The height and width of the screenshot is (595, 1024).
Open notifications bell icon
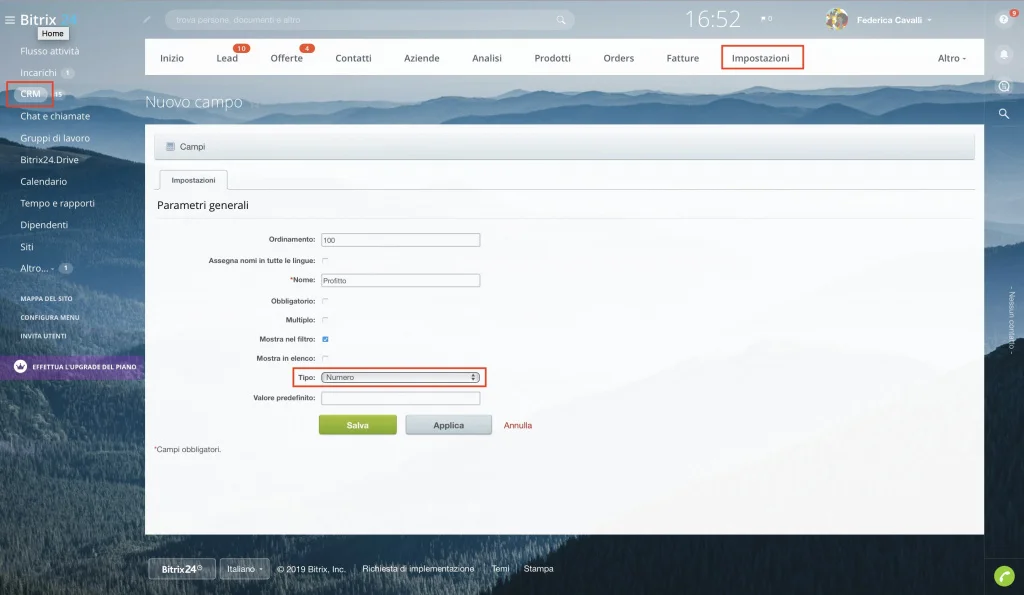coord(1004,54)
